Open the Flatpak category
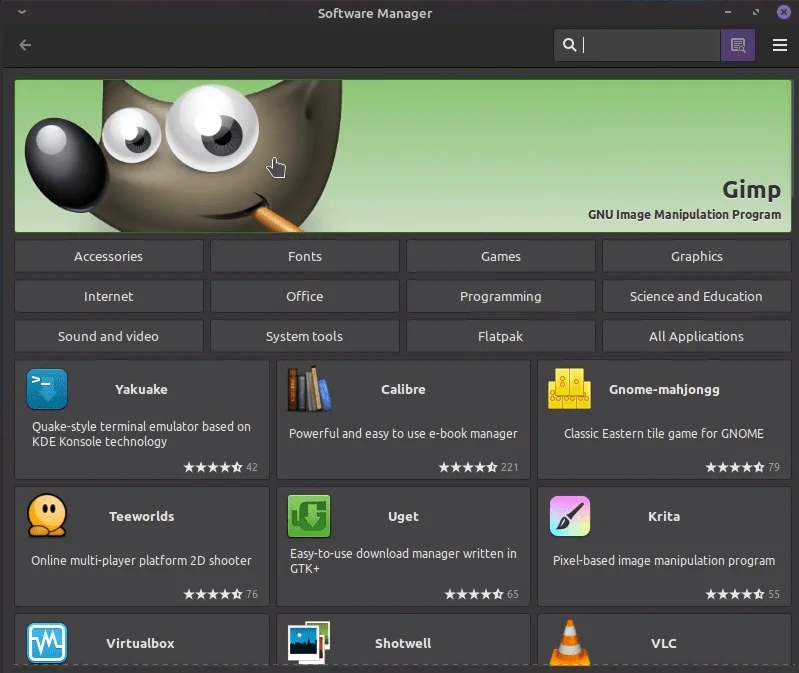The image size is (799, 673). point(500,336)
